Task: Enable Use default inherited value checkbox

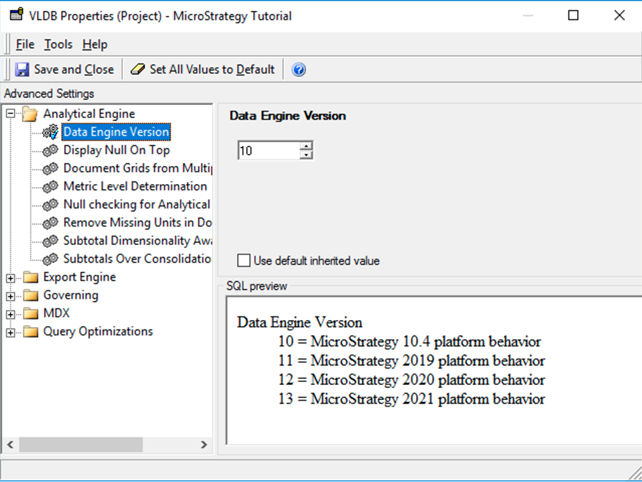Action: point(244,261)
